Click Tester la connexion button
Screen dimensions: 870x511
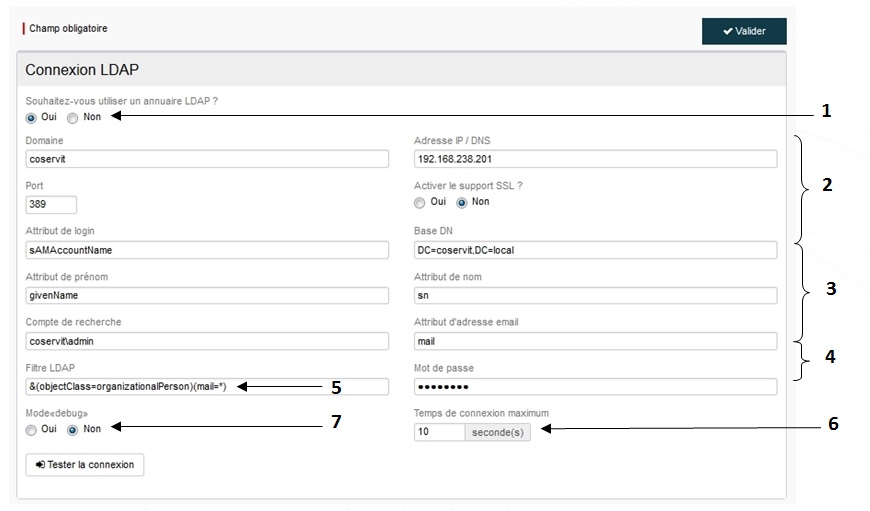point(85,465)
